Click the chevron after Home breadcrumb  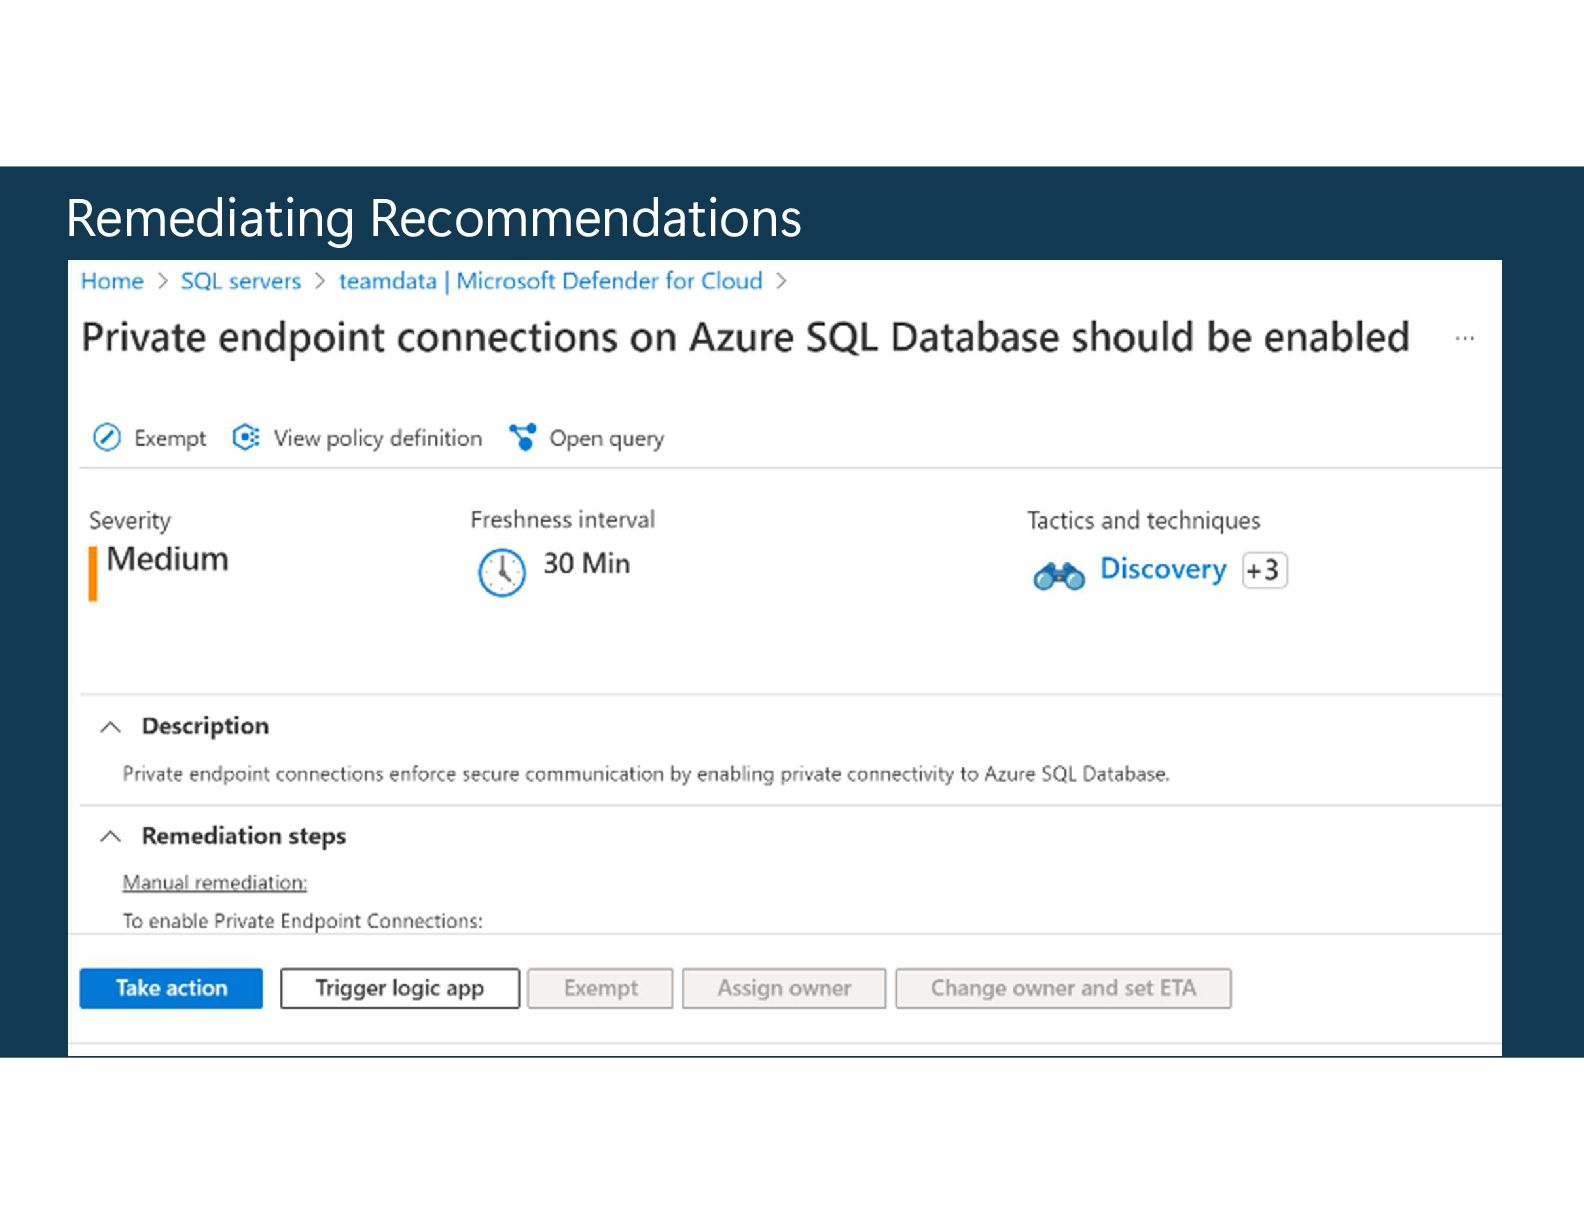(162, 281)
